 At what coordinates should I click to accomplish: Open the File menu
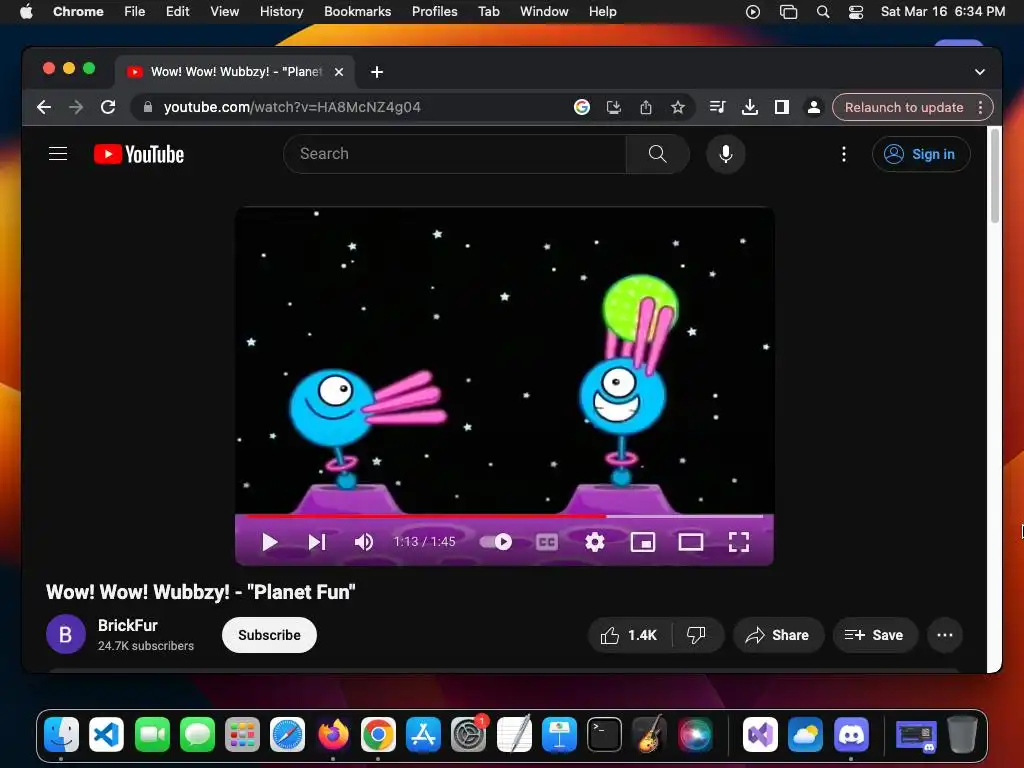tap(135, 12)
